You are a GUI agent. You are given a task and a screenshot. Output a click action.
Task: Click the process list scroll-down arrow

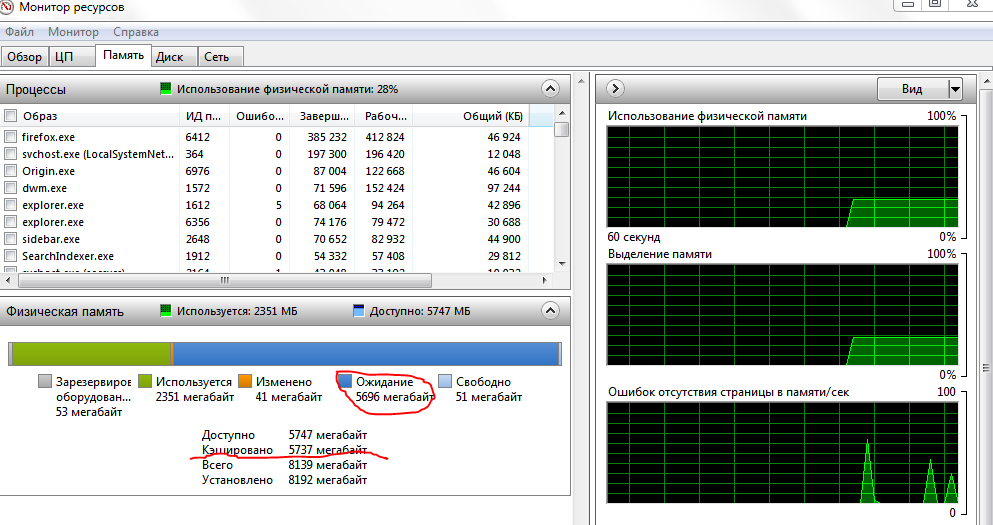coord(562,264)
